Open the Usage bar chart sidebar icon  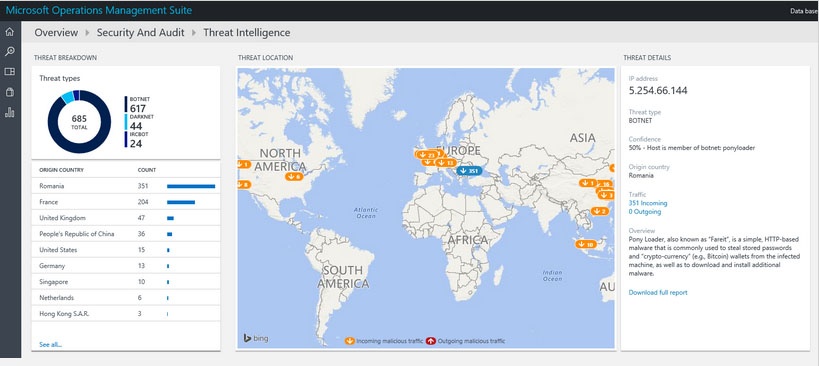[9, 112]
